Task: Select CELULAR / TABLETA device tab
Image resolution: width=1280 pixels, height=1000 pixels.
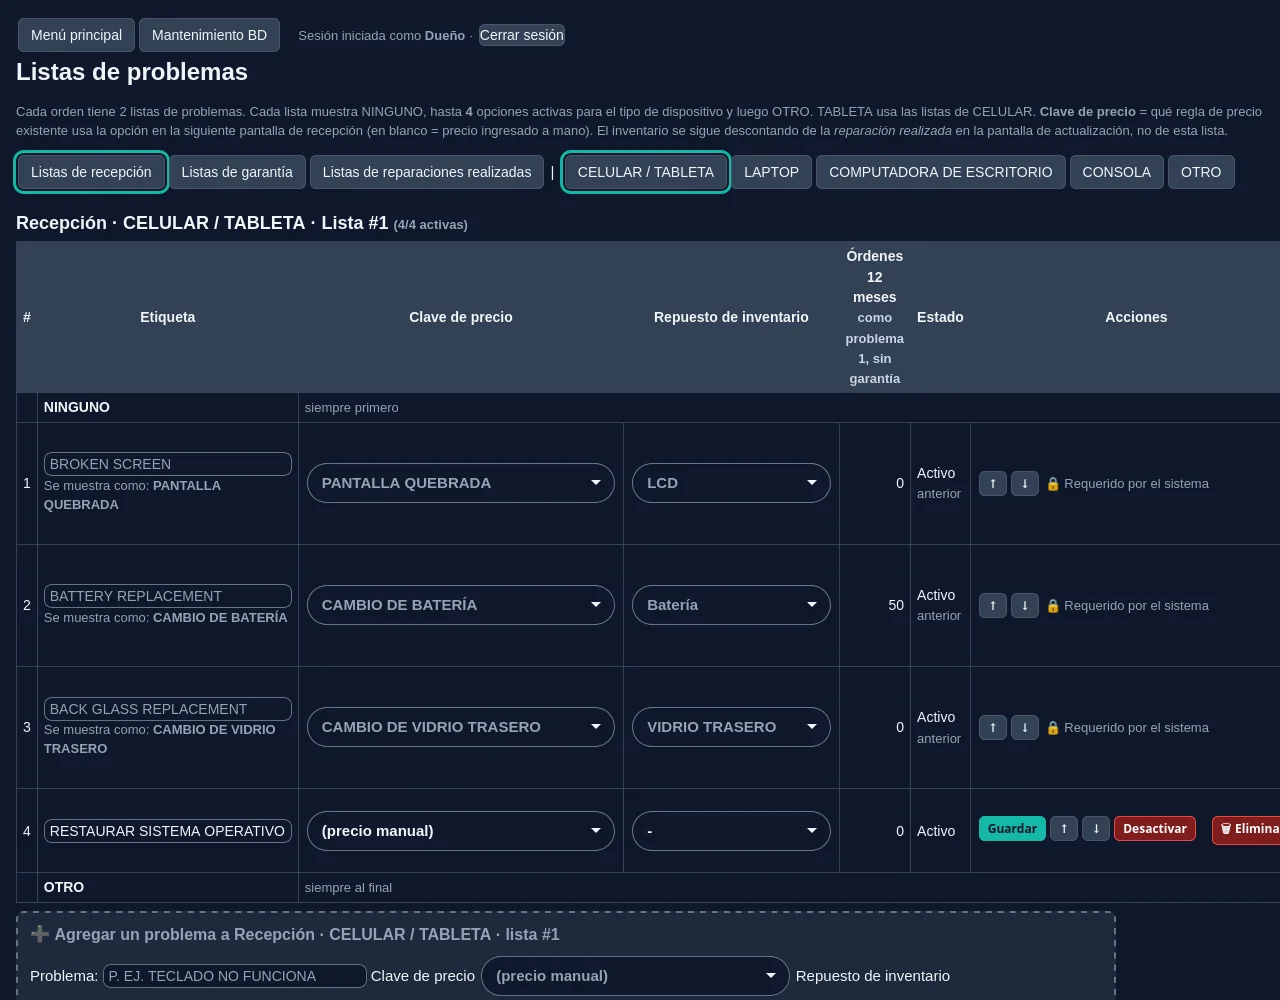Action: point(646,172)
